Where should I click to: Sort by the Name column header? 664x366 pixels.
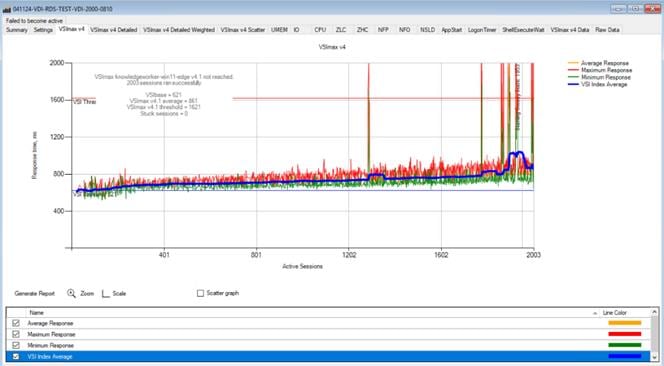coord(36,313)
